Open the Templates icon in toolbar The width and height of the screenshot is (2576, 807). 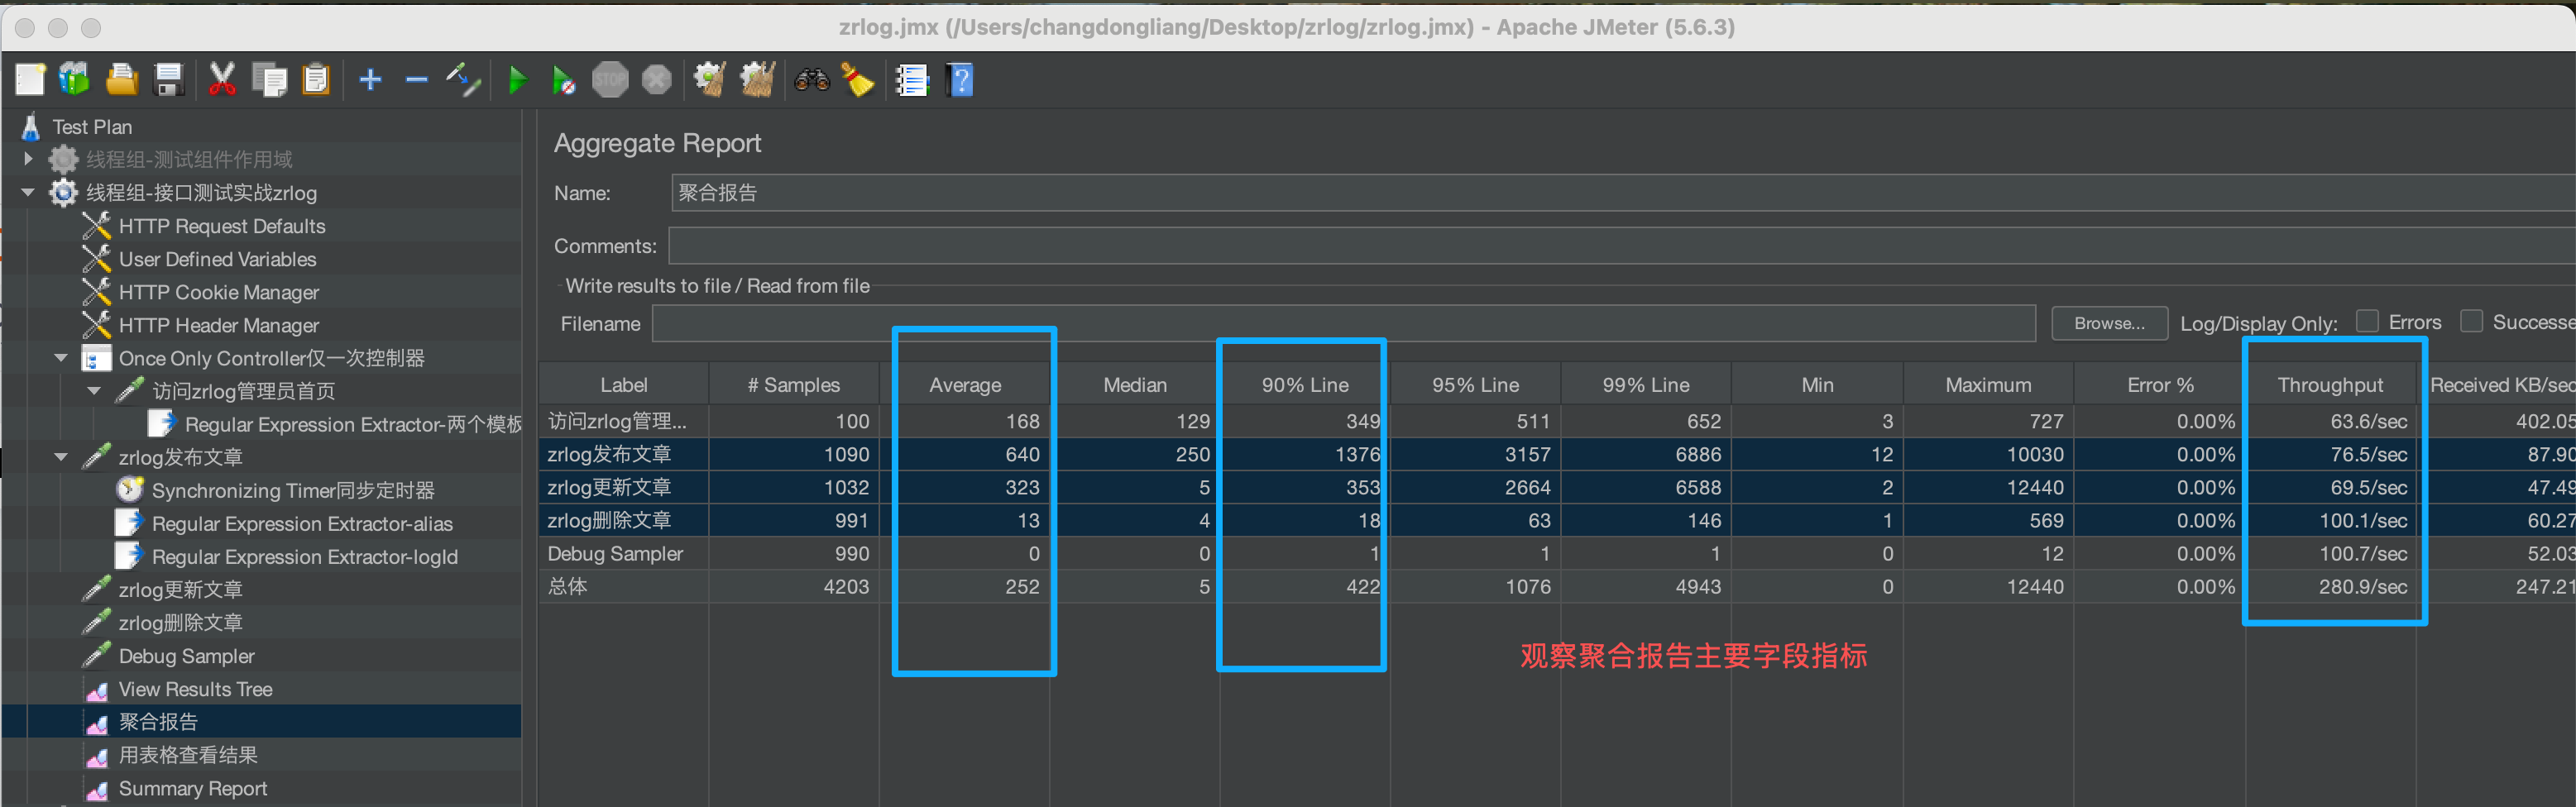(75, 79)
